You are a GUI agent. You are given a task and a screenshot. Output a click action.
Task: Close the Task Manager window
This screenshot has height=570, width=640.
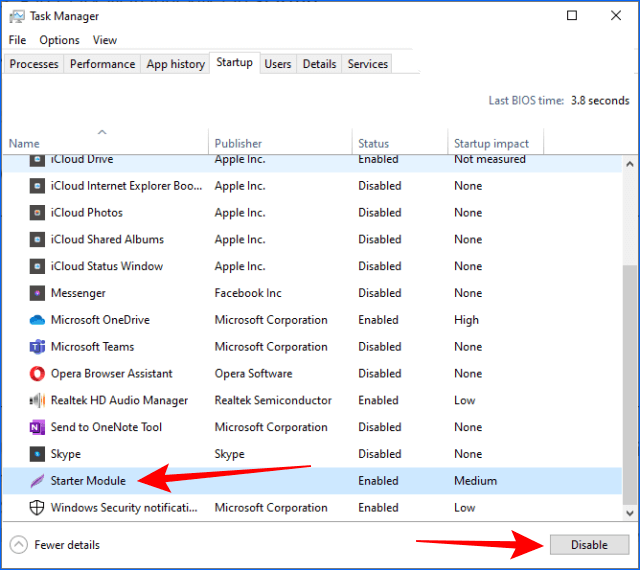click(x=616, y=16)
